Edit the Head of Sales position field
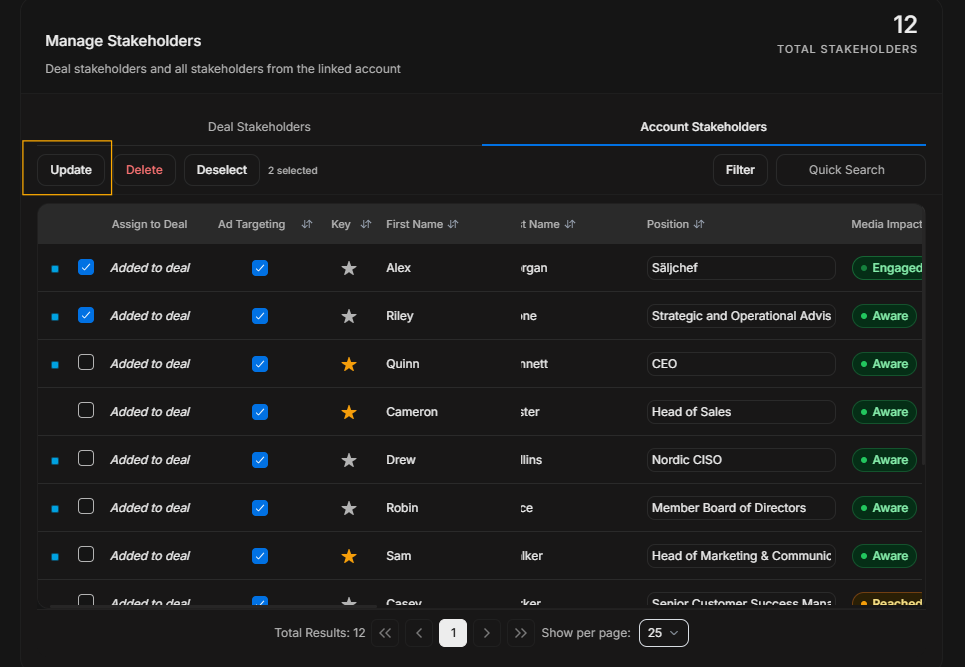The height and width of the screenshot is (667, 965). [741, 412]
